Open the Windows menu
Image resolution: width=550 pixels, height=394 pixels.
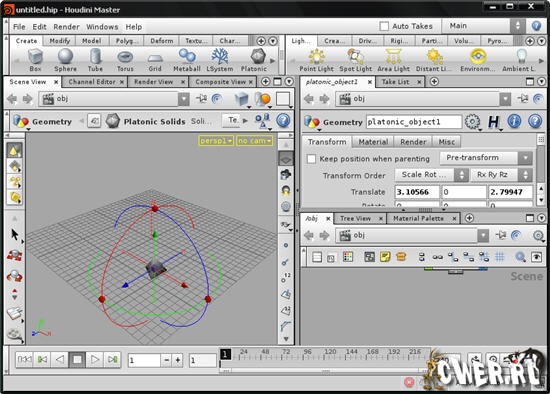[x=102, y=27]
